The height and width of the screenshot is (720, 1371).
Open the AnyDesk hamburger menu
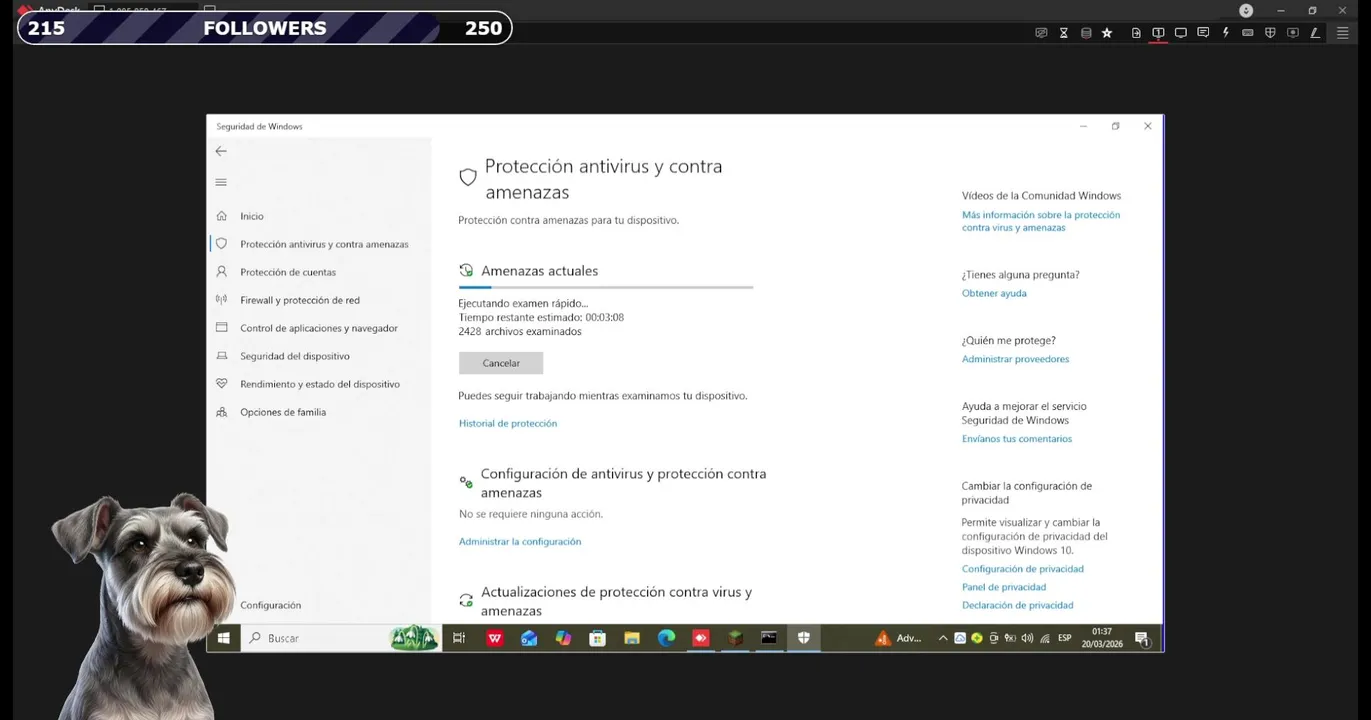tap(1343, 33)
